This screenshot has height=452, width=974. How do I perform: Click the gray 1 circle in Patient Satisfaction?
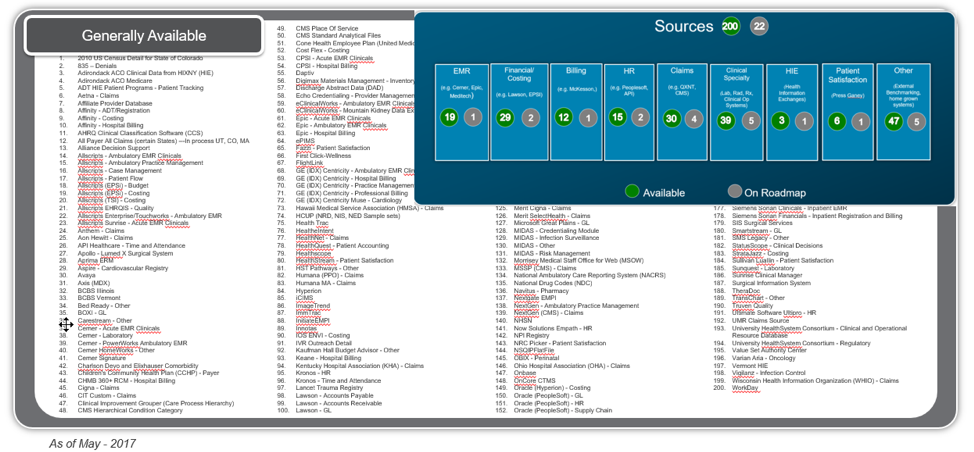coord(860,122)
